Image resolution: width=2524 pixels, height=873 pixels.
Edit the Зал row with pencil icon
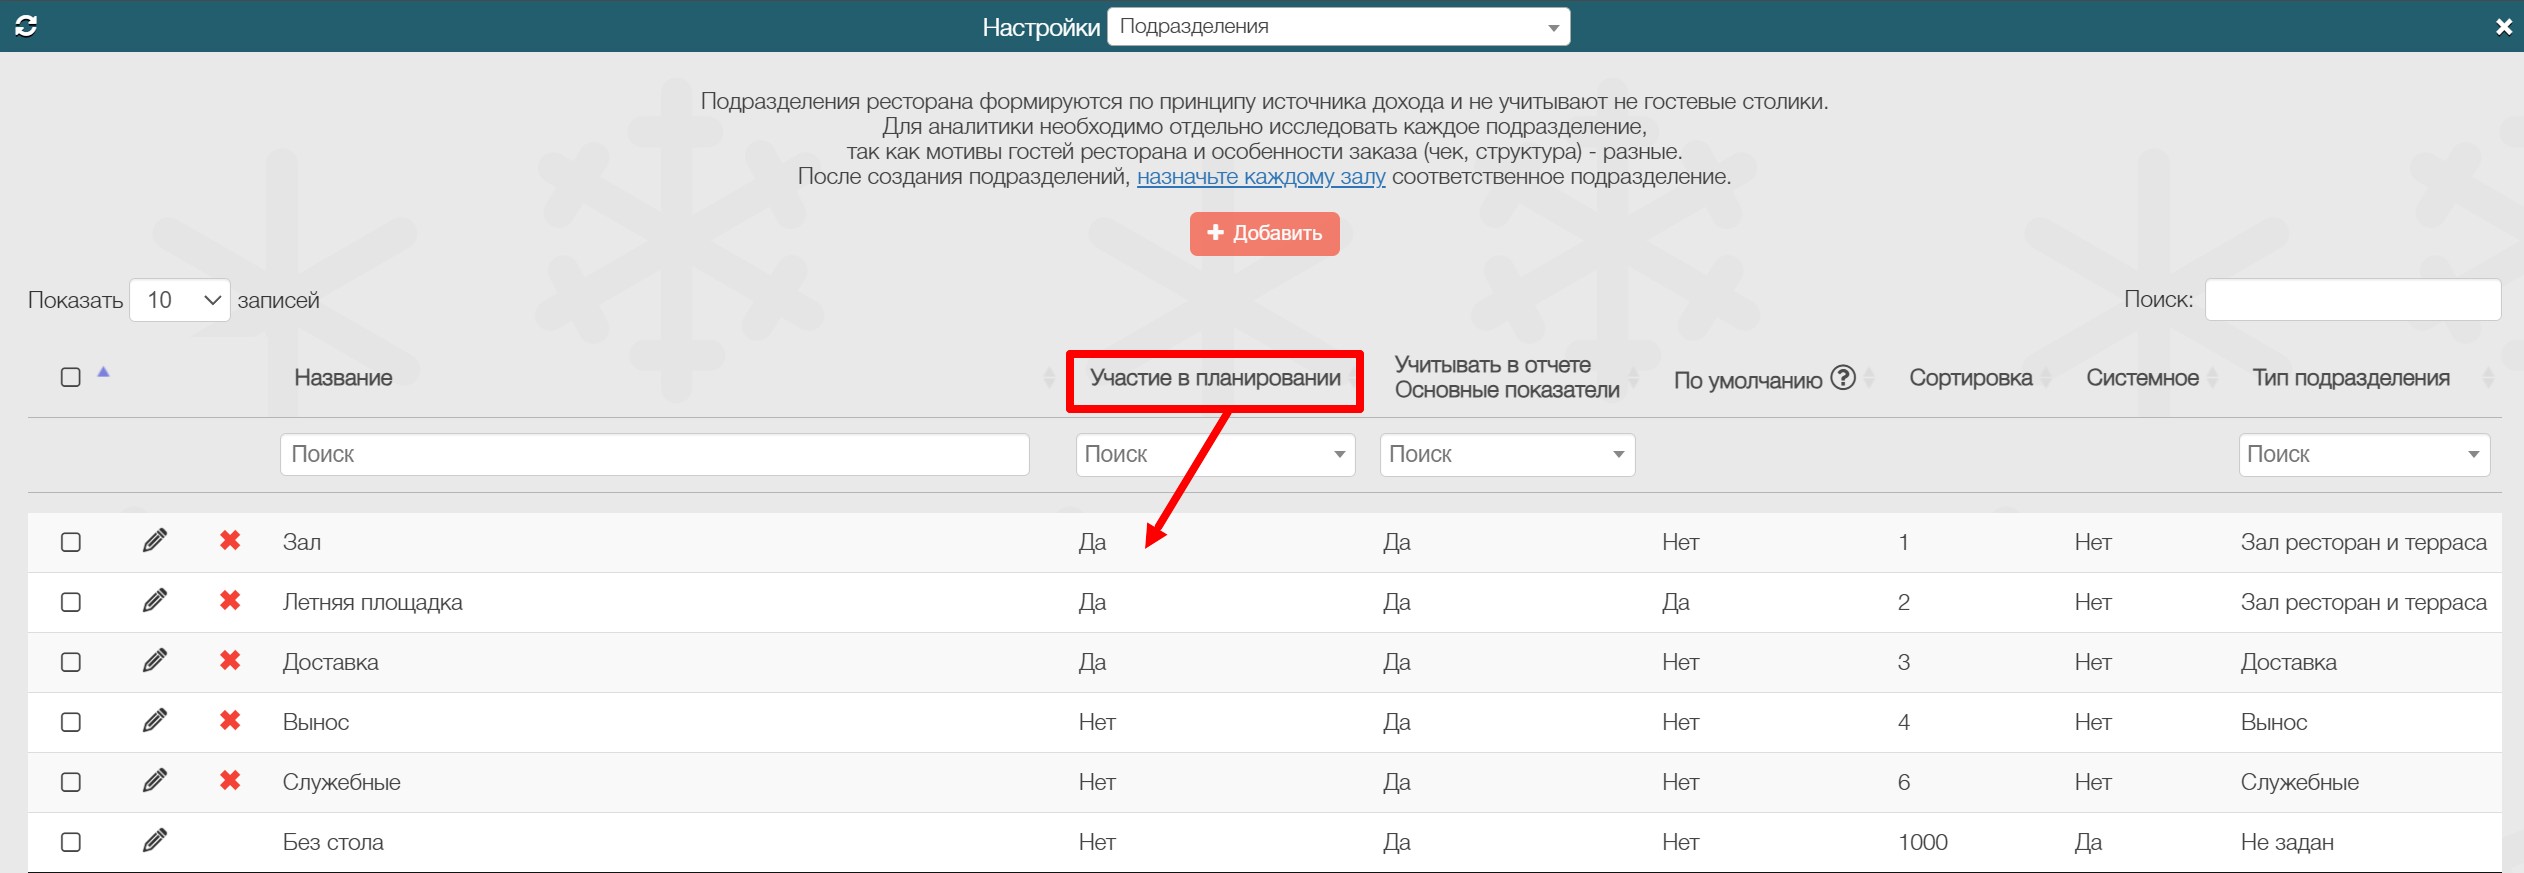(154, 541)
